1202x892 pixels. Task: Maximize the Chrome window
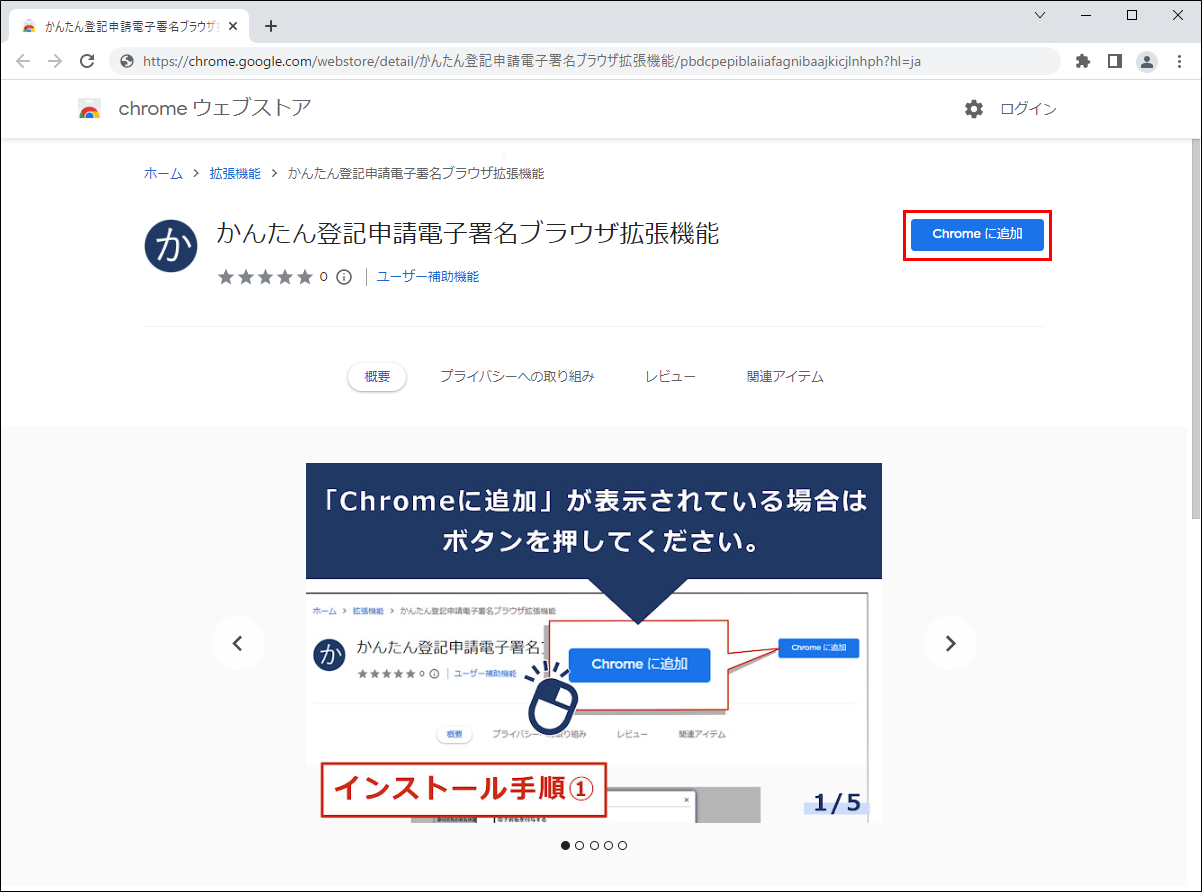(1132, 15)
